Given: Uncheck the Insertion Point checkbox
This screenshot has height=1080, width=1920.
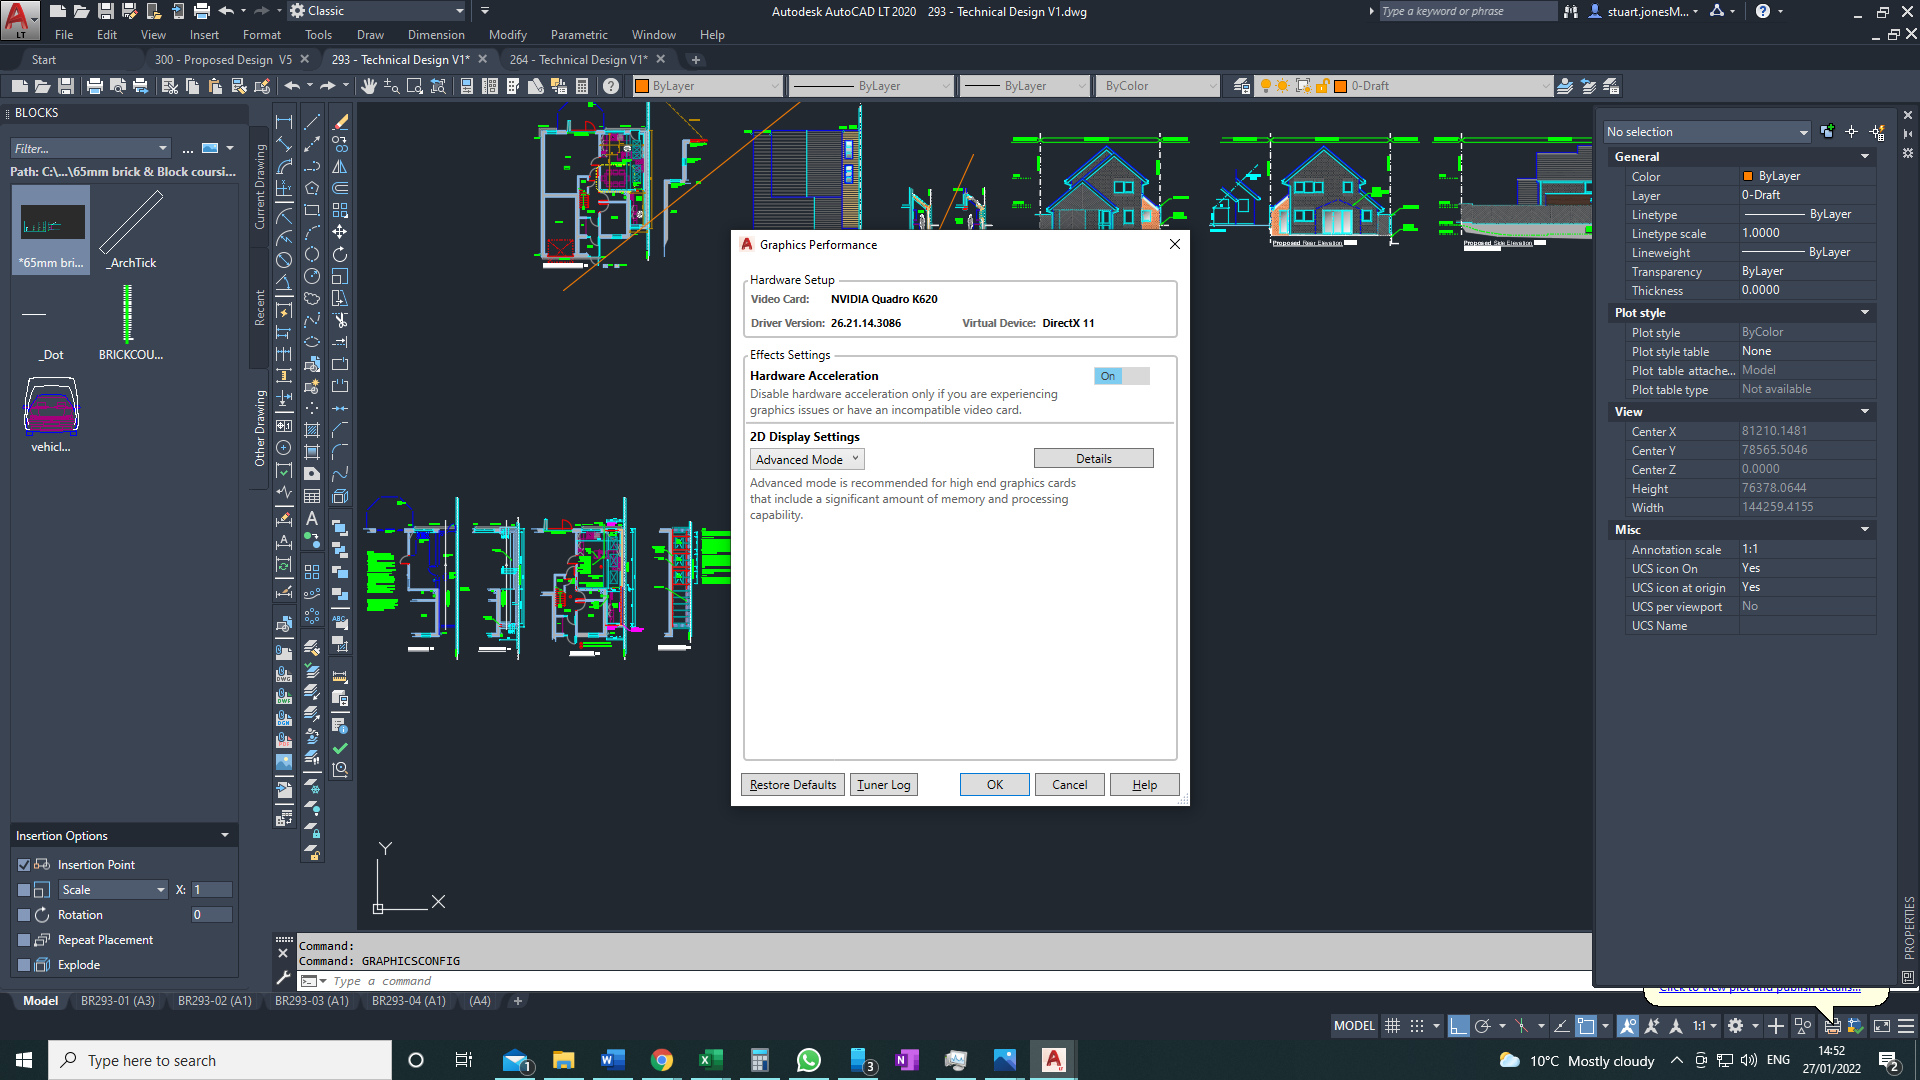Looking at the screenshot, I should pyautogui.click(x=24, y=865).
